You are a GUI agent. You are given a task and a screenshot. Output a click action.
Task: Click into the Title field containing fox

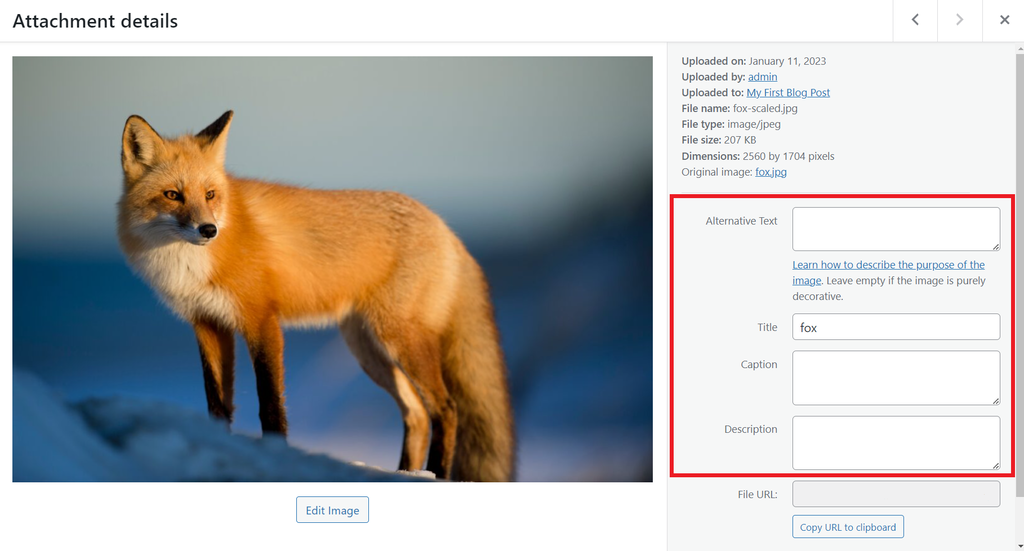point(895,327)
